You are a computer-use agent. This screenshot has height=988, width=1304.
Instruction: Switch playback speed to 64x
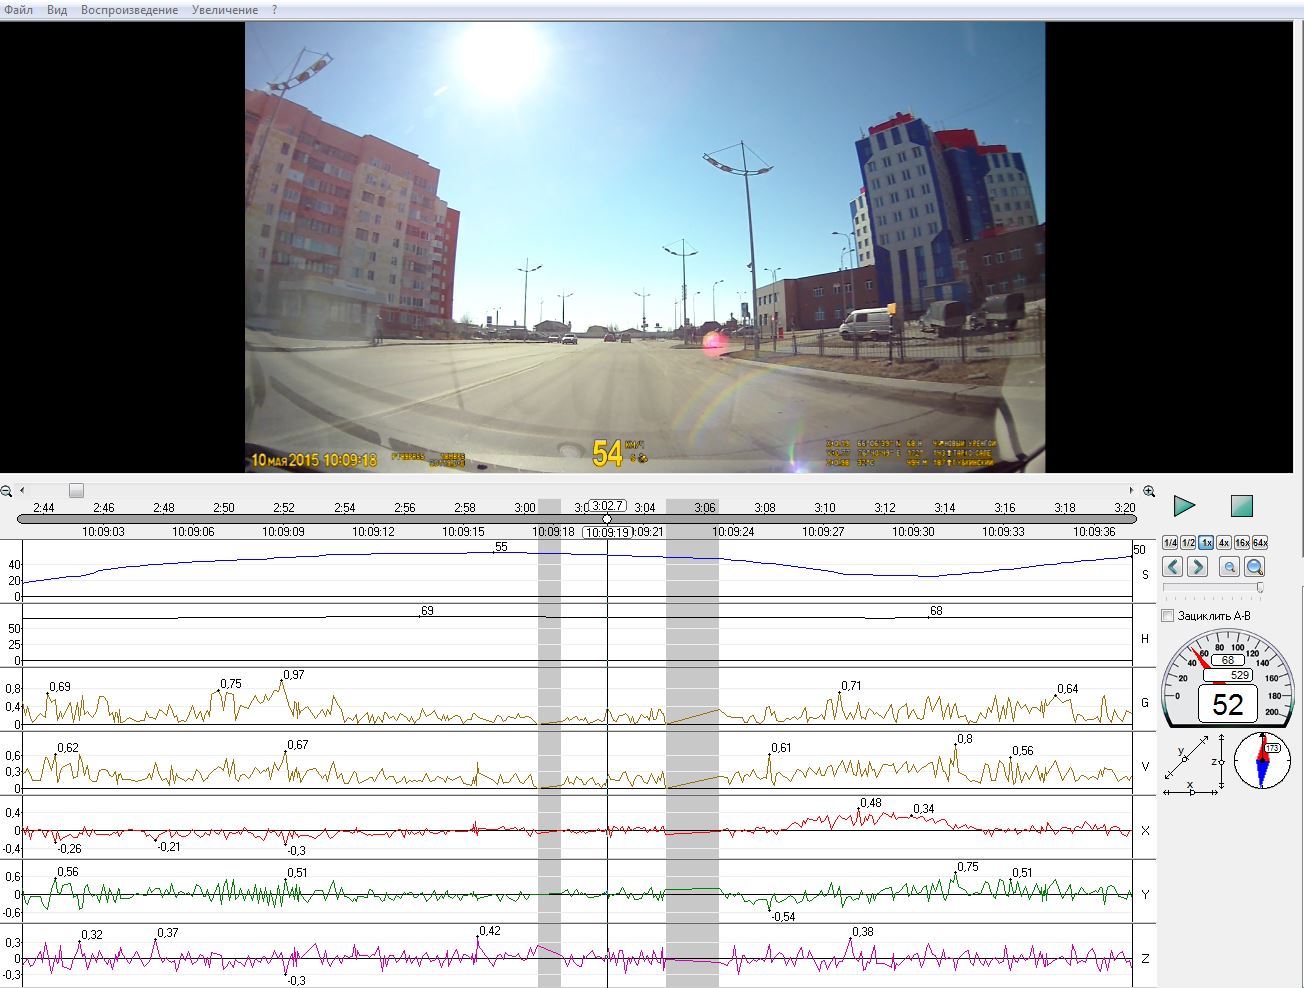coord(1260,543)
